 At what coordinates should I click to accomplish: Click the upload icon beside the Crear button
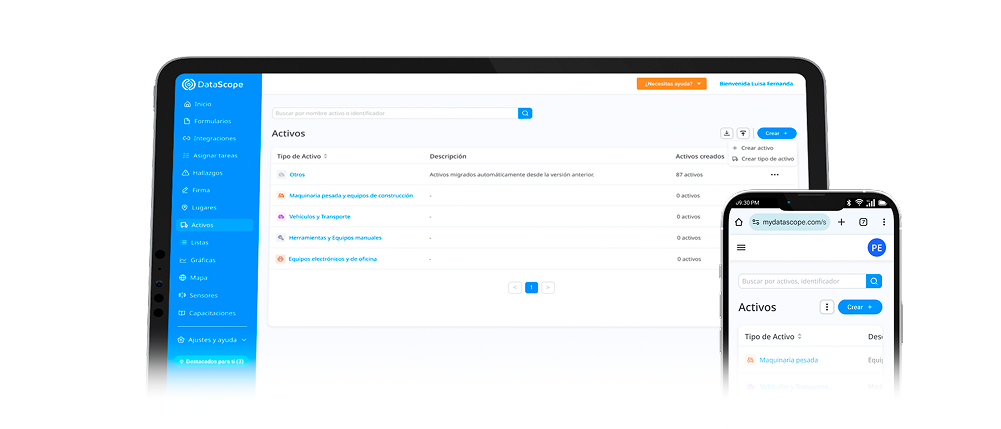coord(743,133)
